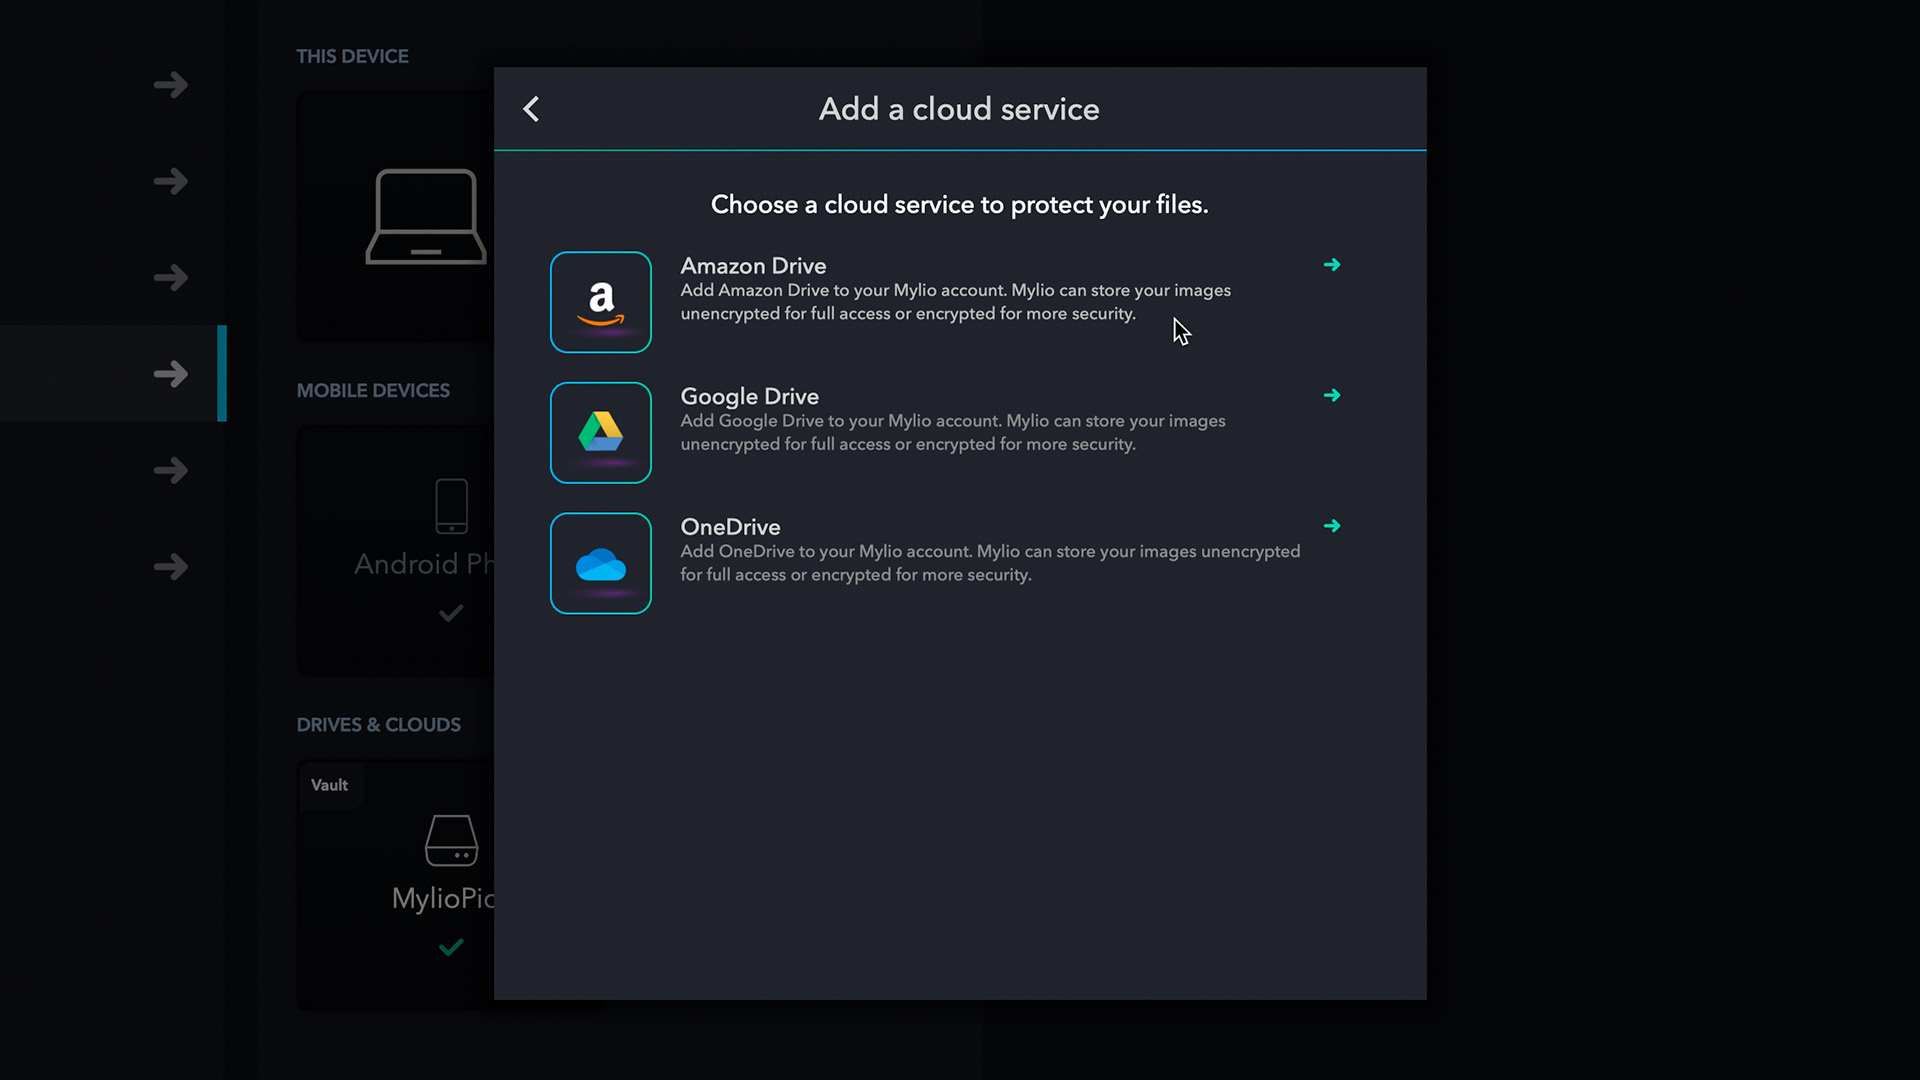
Task: Click the highlighted active sidebar arrow
Action: click(x=171, y=374)
